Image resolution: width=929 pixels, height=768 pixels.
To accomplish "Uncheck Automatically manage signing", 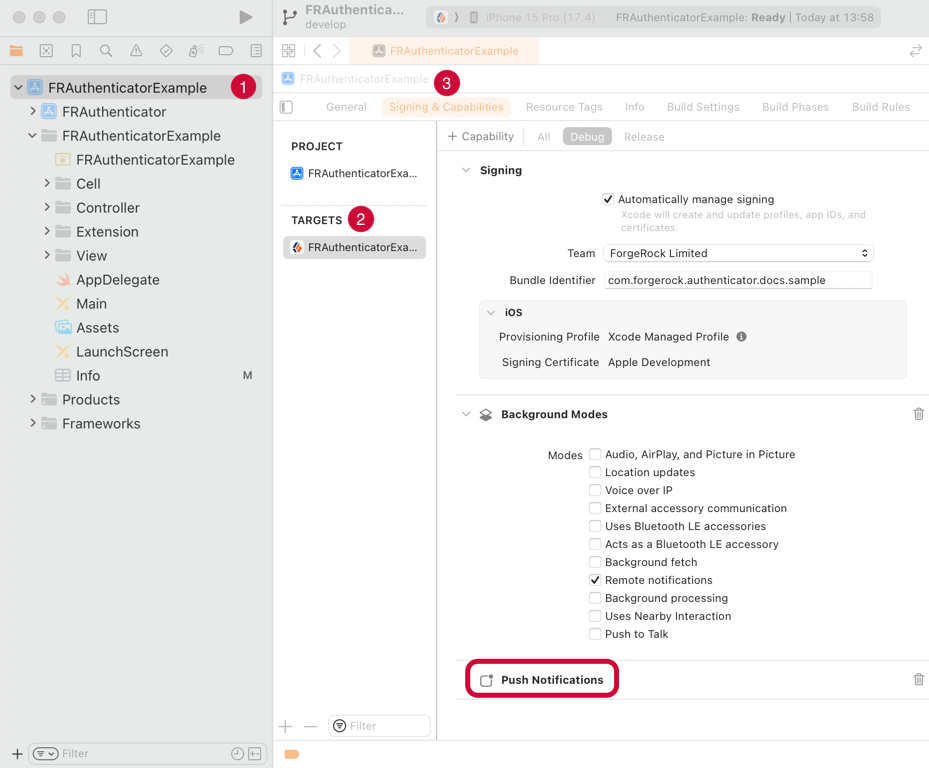I will 607,198.
